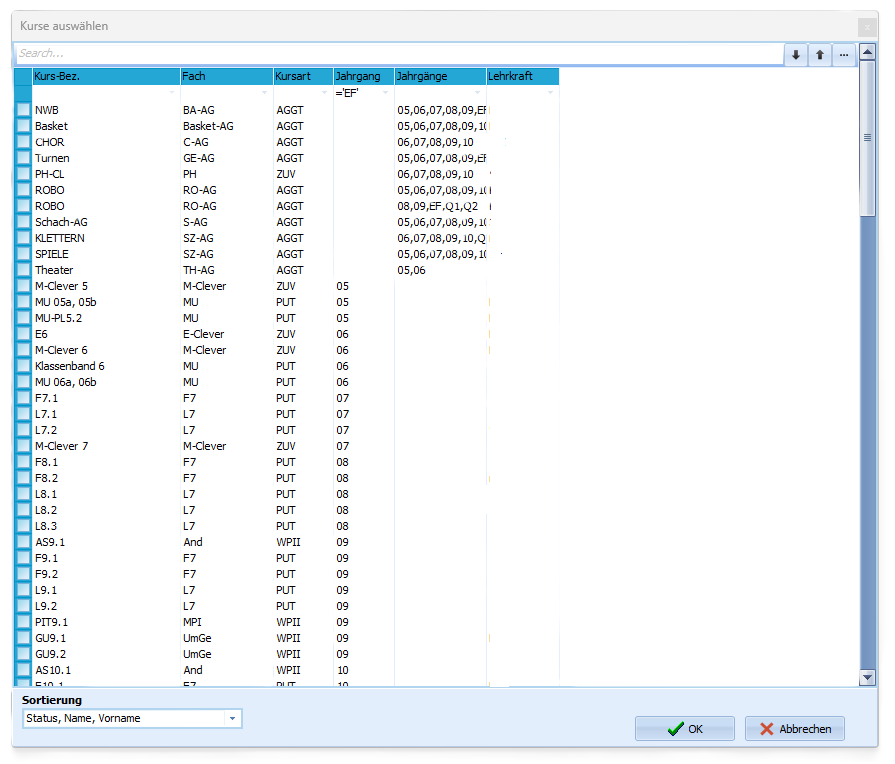Tick the checkbox for Klassenband 6
This screenshot has height=764, width=895.
(23, 365)
